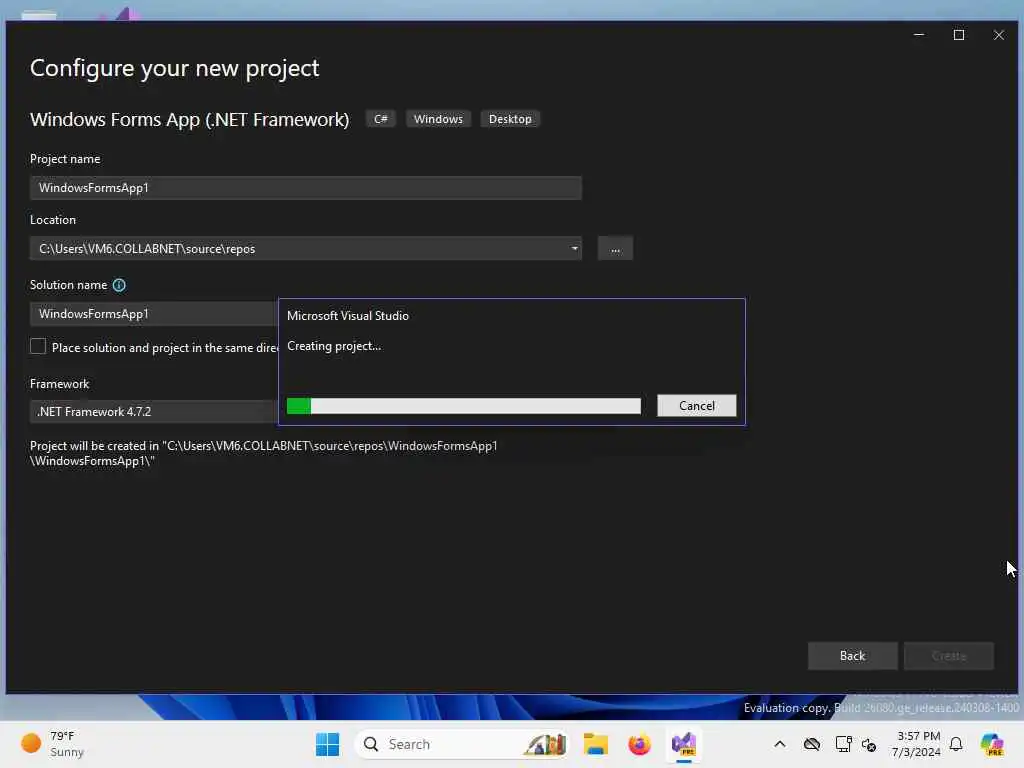Click the Creating project... status text
This screenshot has width=1024, height=768.
(x=334, y=346)
